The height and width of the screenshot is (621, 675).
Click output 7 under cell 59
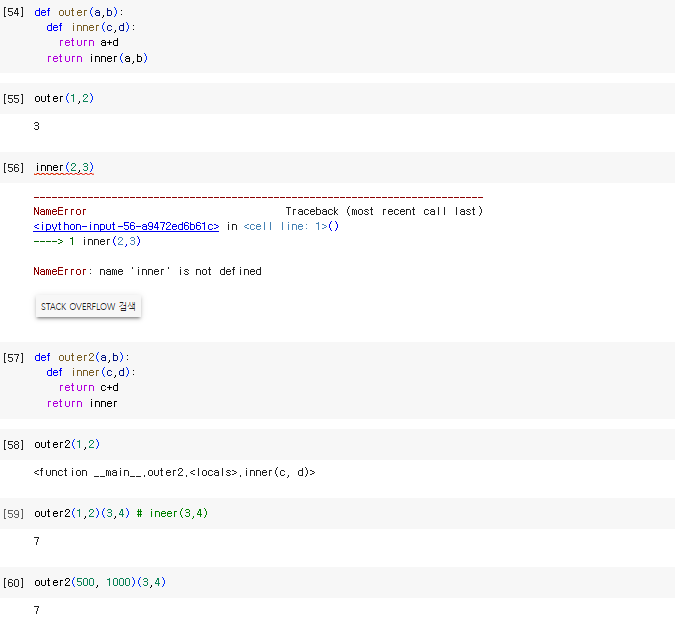tap(37, 541)
